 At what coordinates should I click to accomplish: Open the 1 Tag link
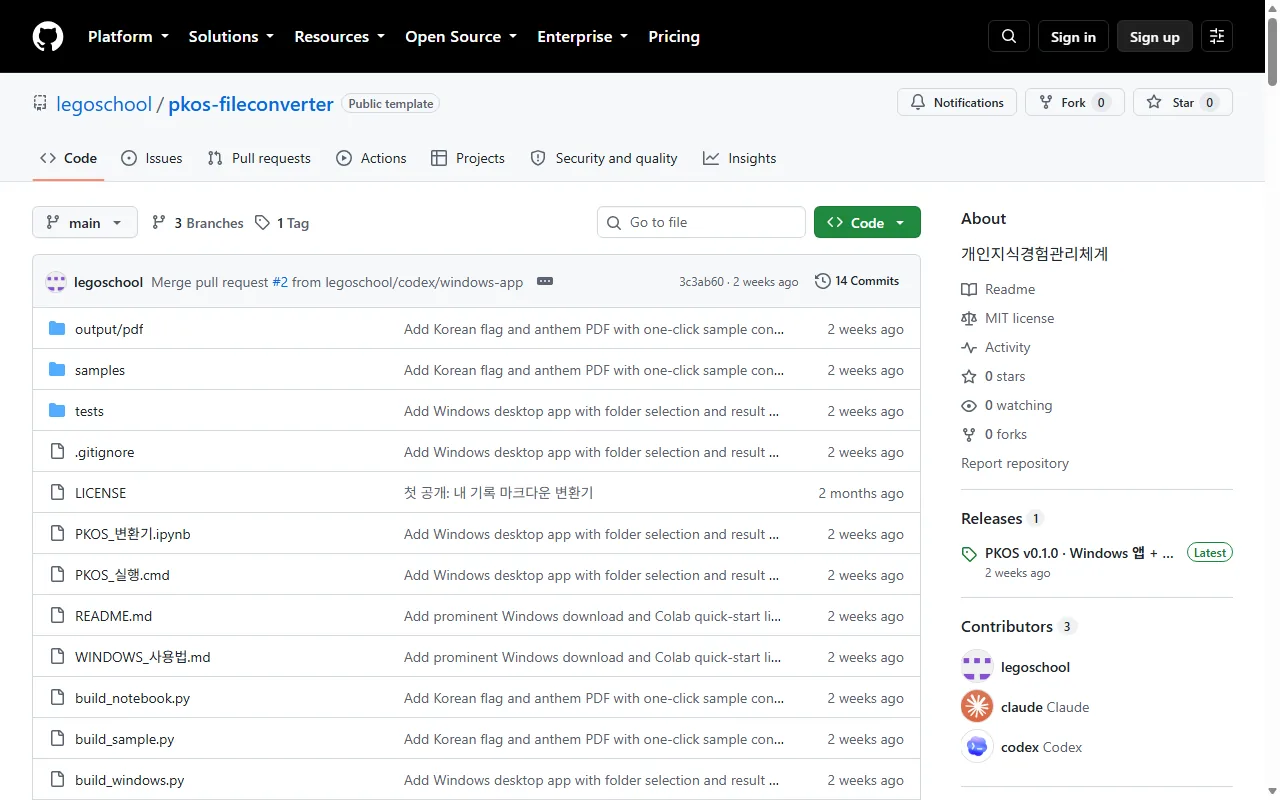282,223
